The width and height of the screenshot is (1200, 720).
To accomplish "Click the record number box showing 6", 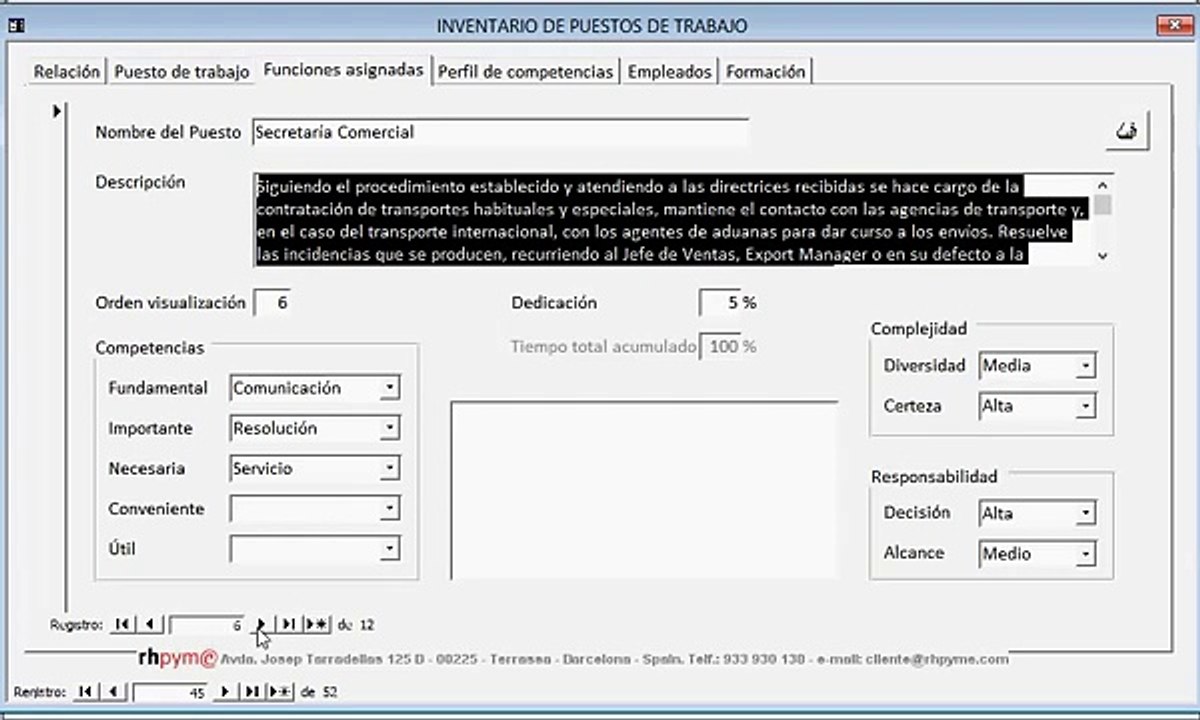I will click(x=206, y=625).
